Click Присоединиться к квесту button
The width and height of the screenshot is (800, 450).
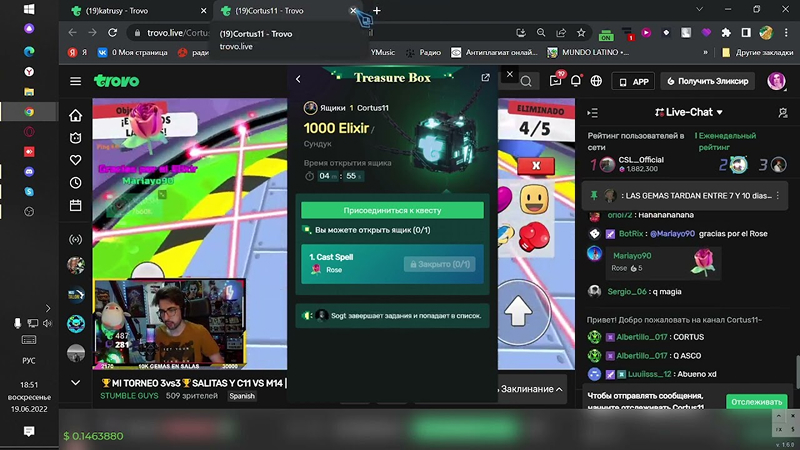(392, 210)
